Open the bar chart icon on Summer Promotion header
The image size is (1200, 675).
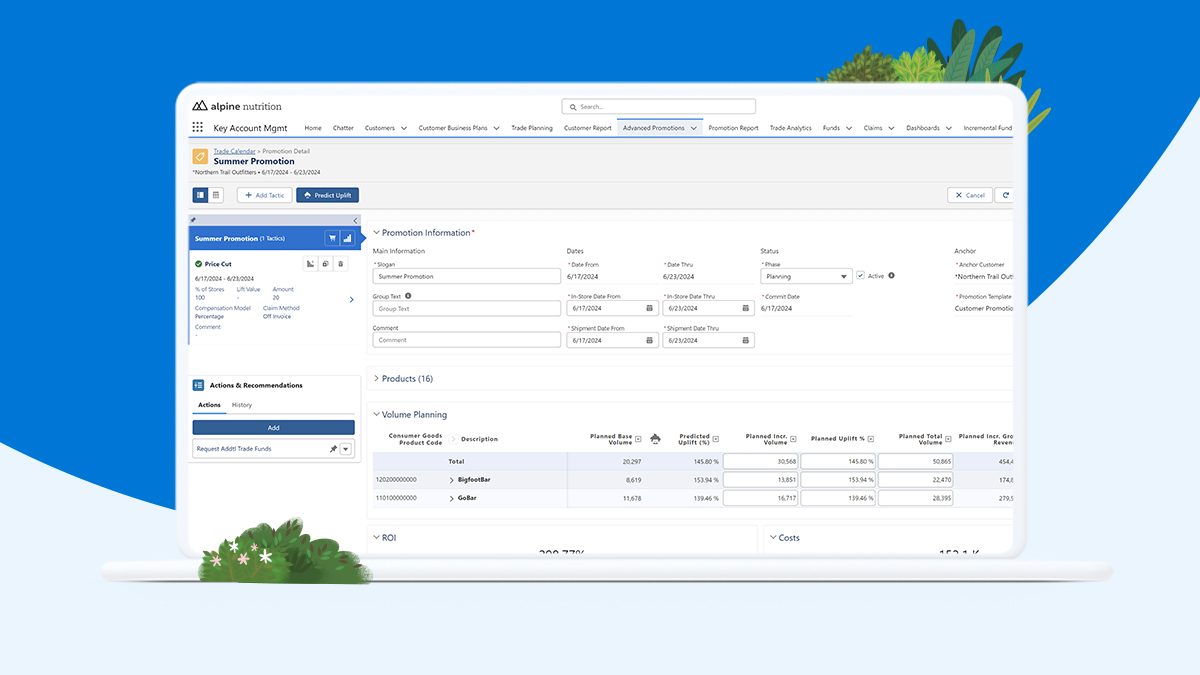tap(348, 238)
